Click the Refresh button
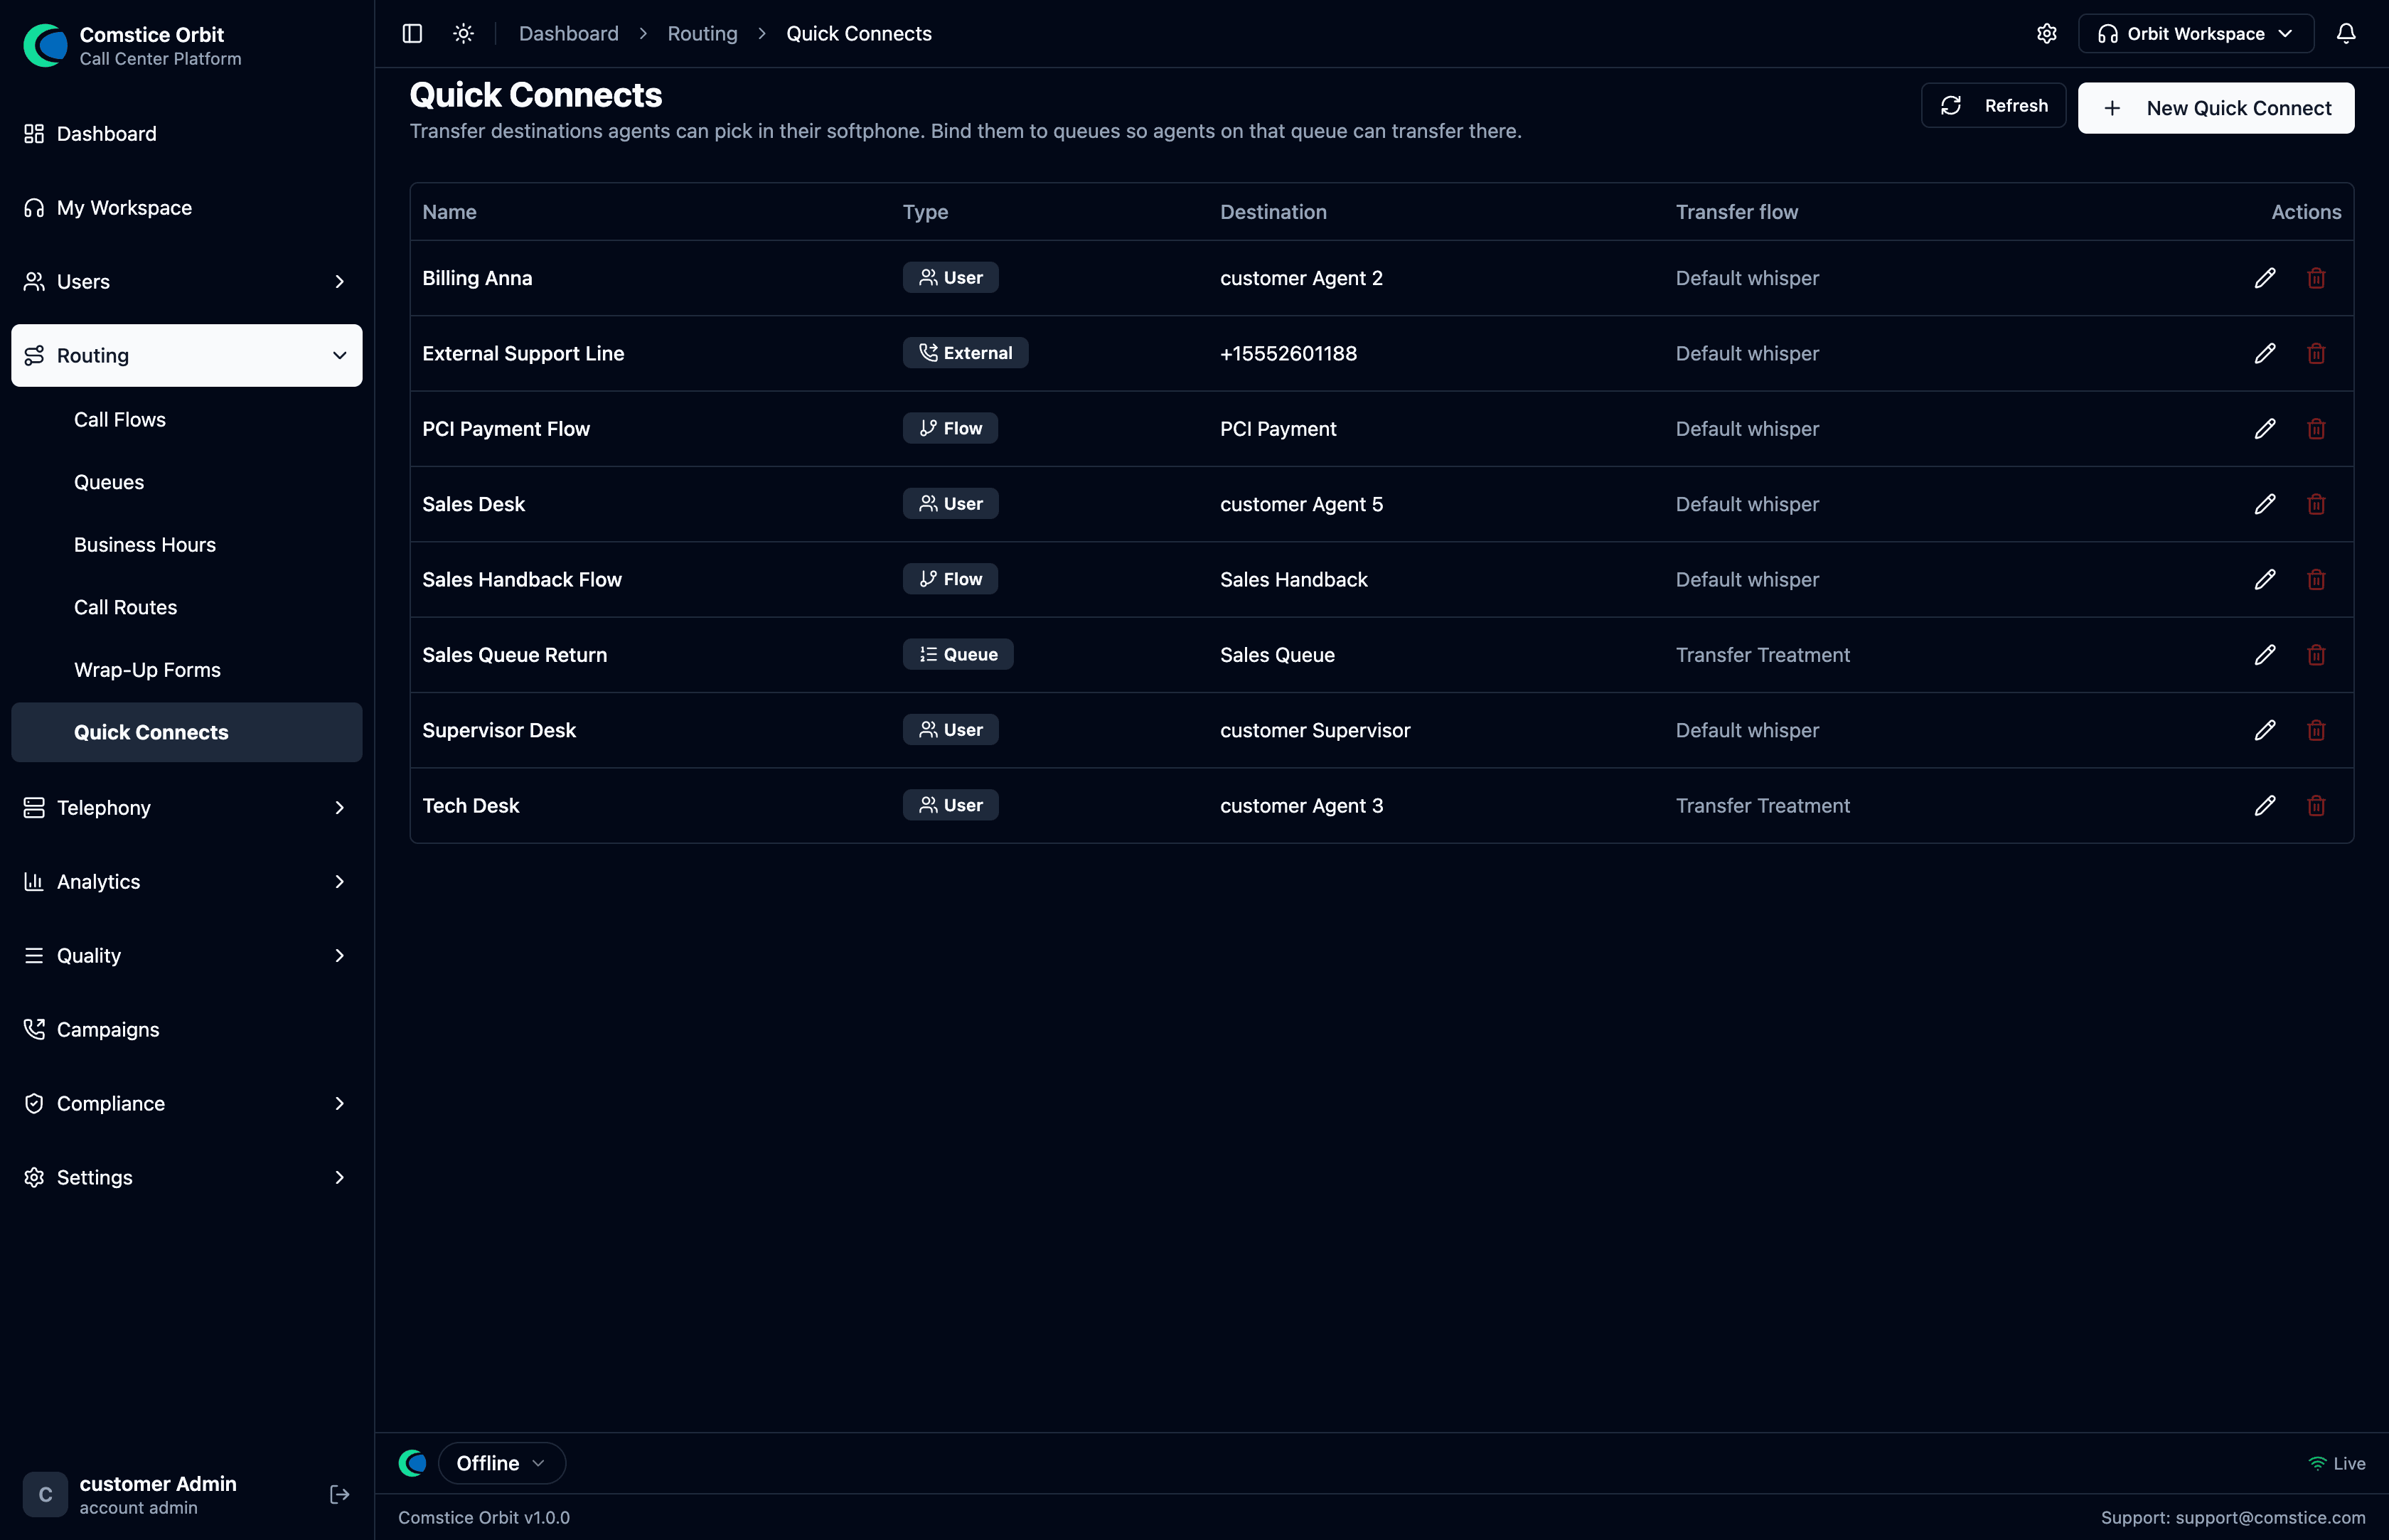The height and width of the screenshot is (1540, 2389). click(1993, 106)
